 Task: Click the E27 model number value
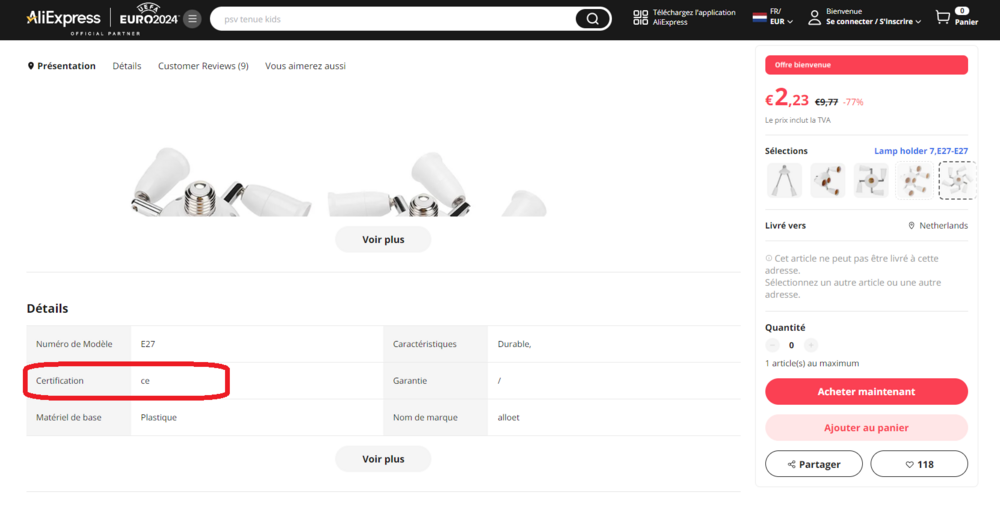[148, 344]
